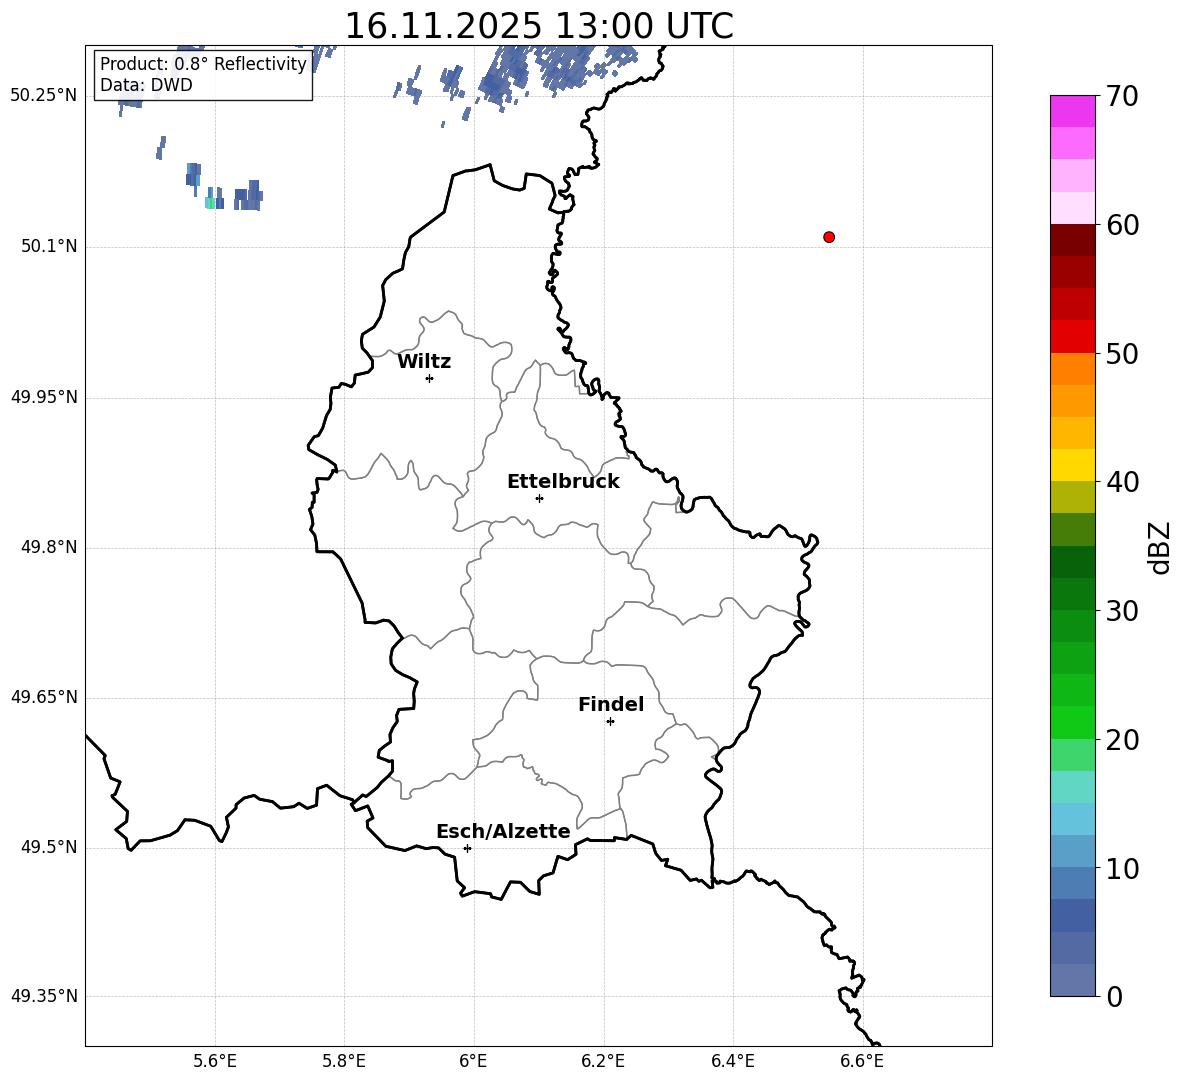Image resolution: width=1184 pixels, height=1081 pixels.
Task: Click the red swatch just above 50 dBZ
Action: point(1072,337)
